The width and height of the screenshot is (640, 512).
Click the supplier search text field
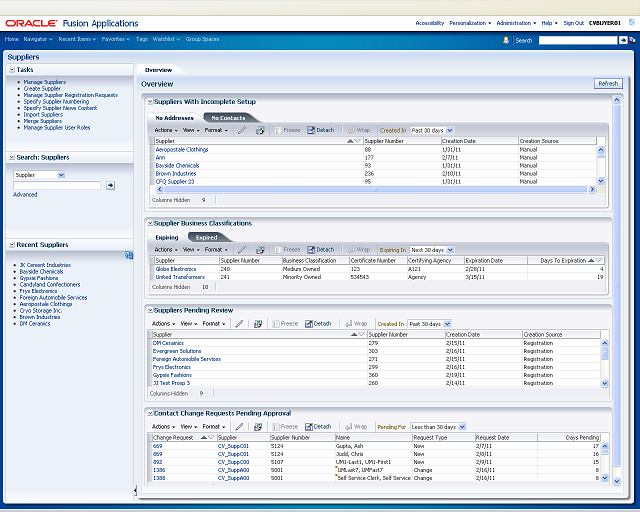[57, 185]
